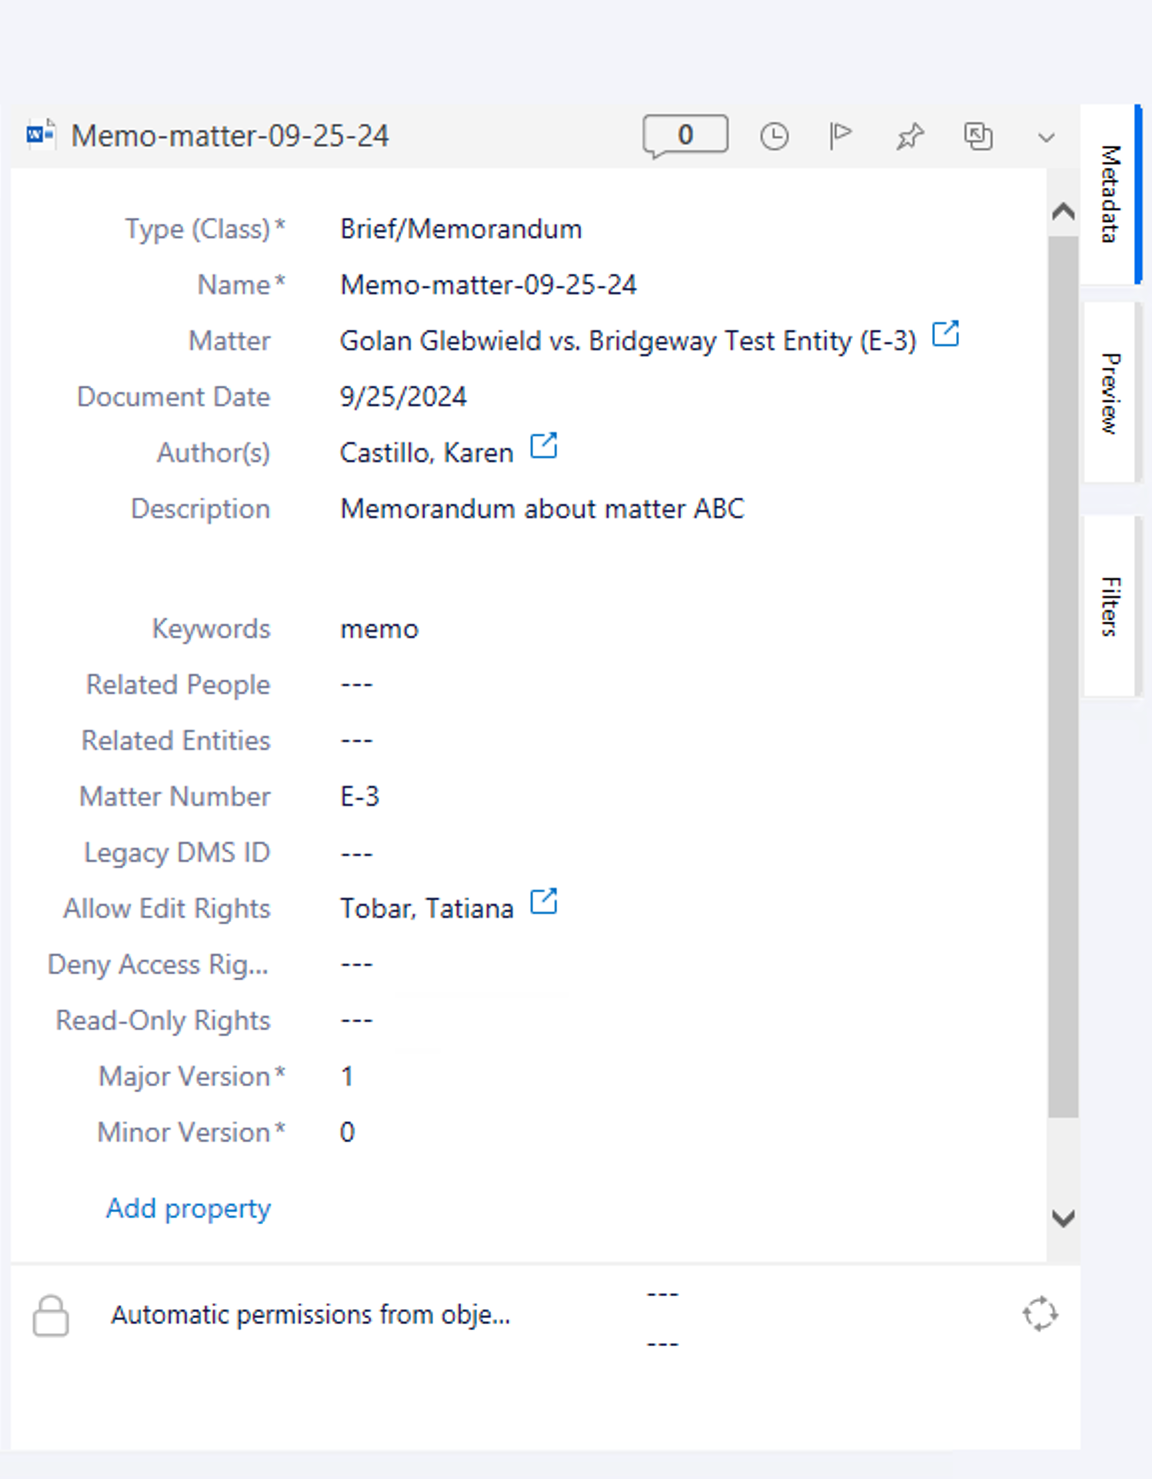Viewport: 1152px width, 1479px height.
Task: Pin Memo-matter-09-25-24 with pin icon
Action: [909, 136]
